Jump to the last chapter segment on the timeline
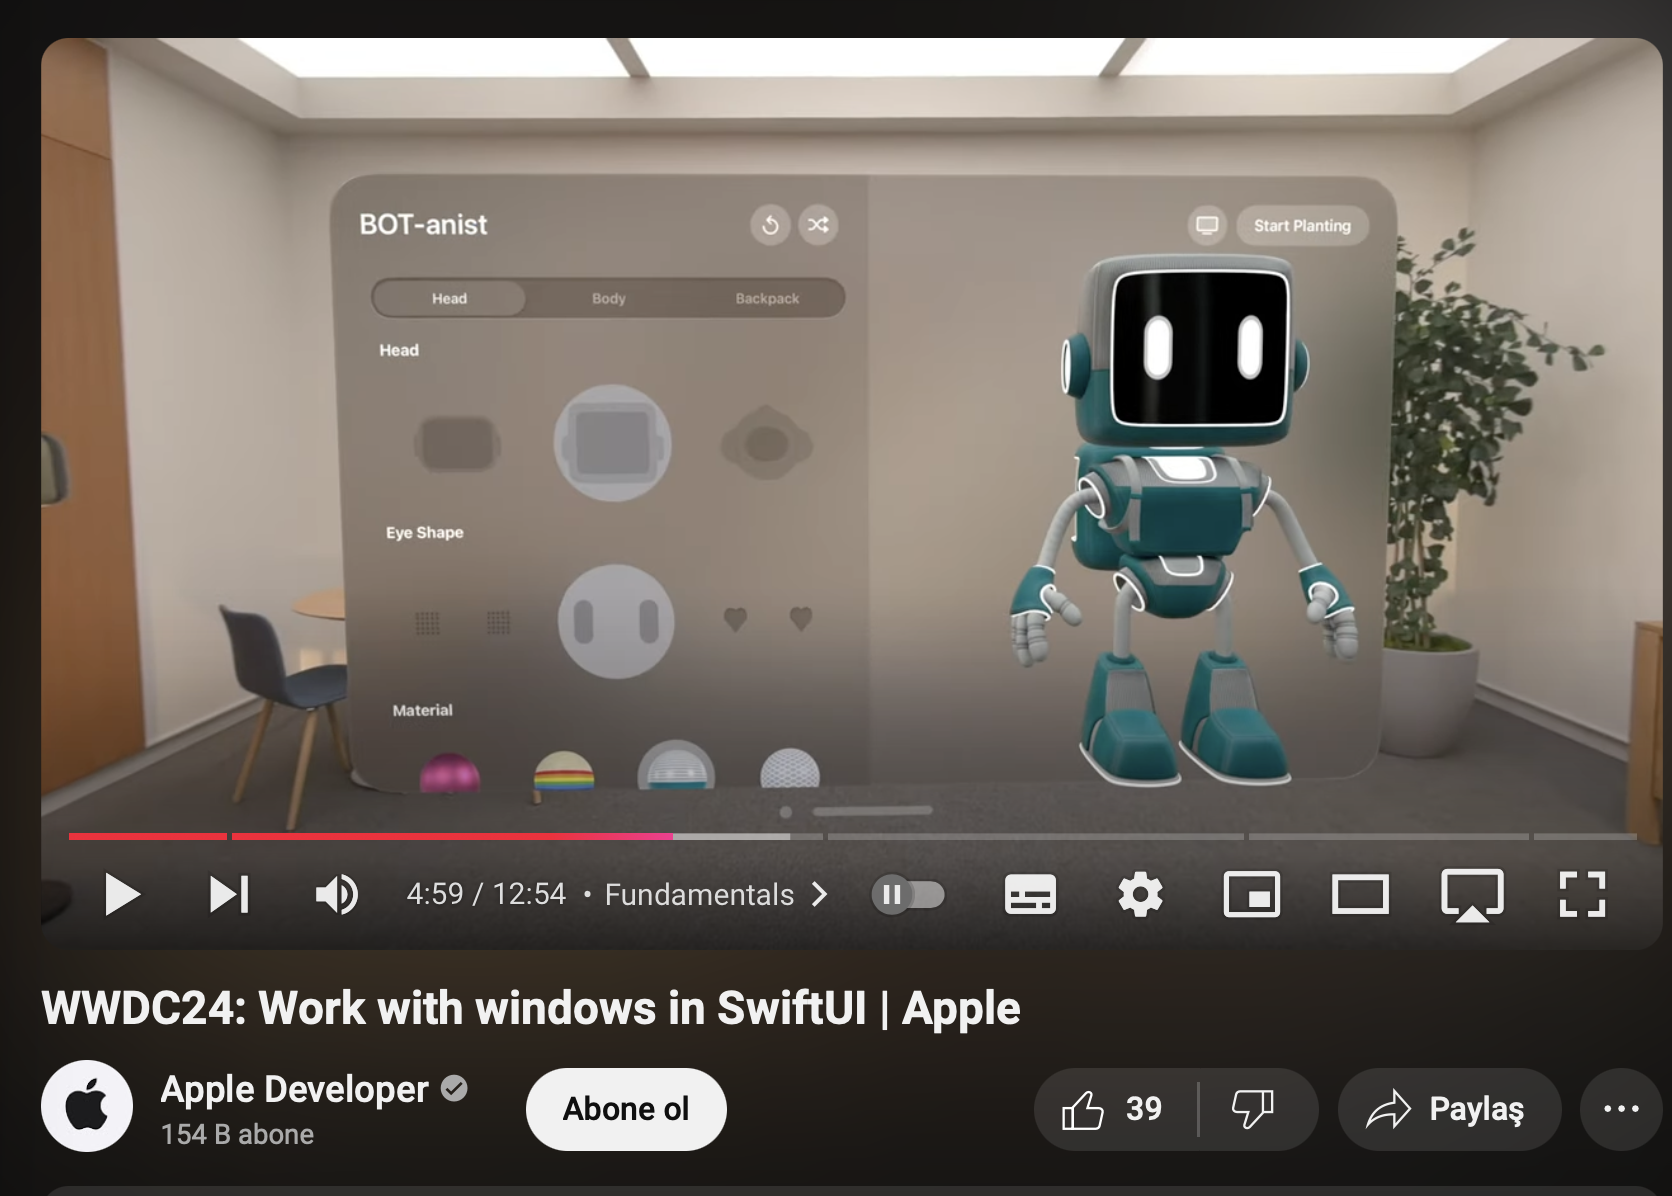Viewport: 1672px width, 1196px height. [x=1585, y=836]
